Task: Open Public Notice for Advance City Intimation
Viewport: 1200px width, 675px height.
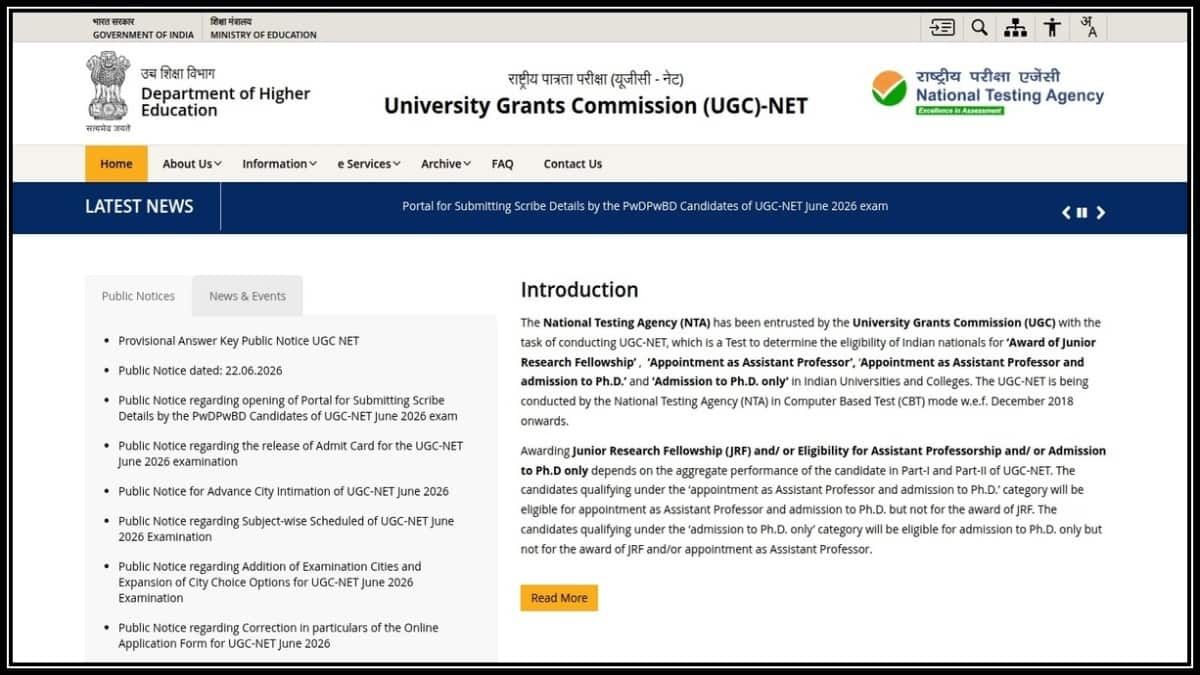Action: click(283, 491)
